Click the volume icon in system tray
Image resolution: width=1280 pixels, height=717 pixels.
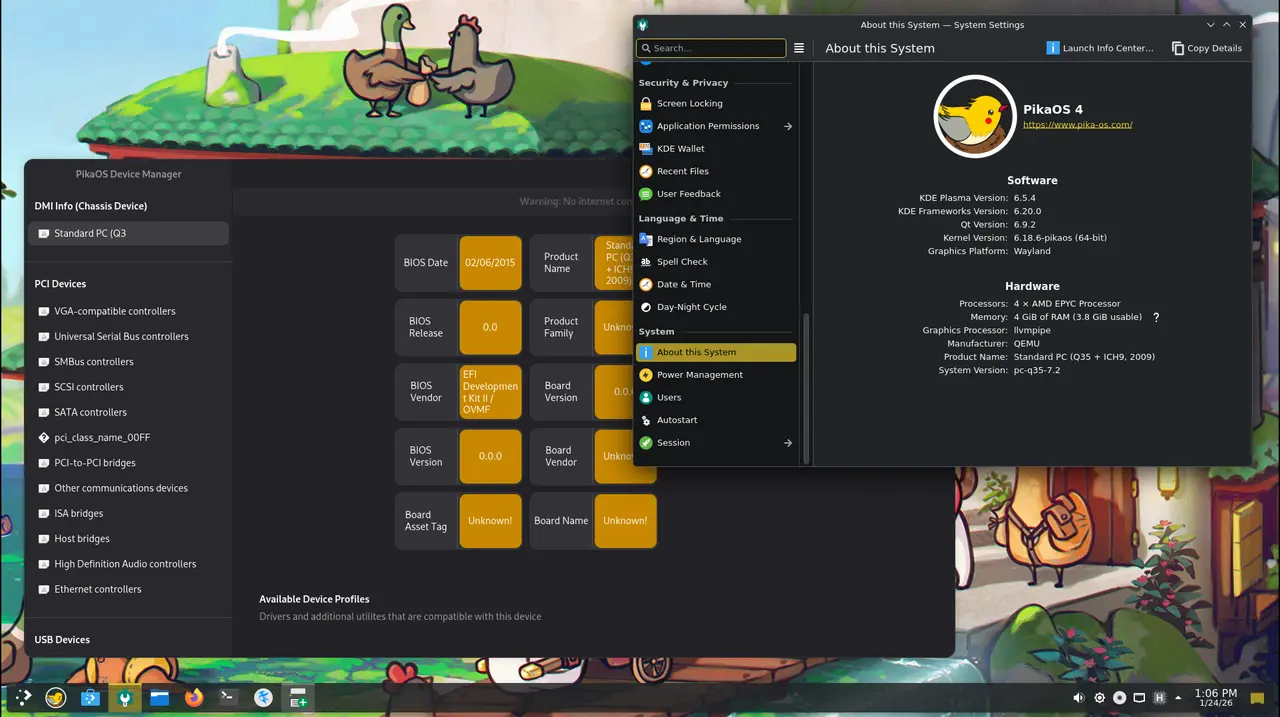click(1079, 698)
